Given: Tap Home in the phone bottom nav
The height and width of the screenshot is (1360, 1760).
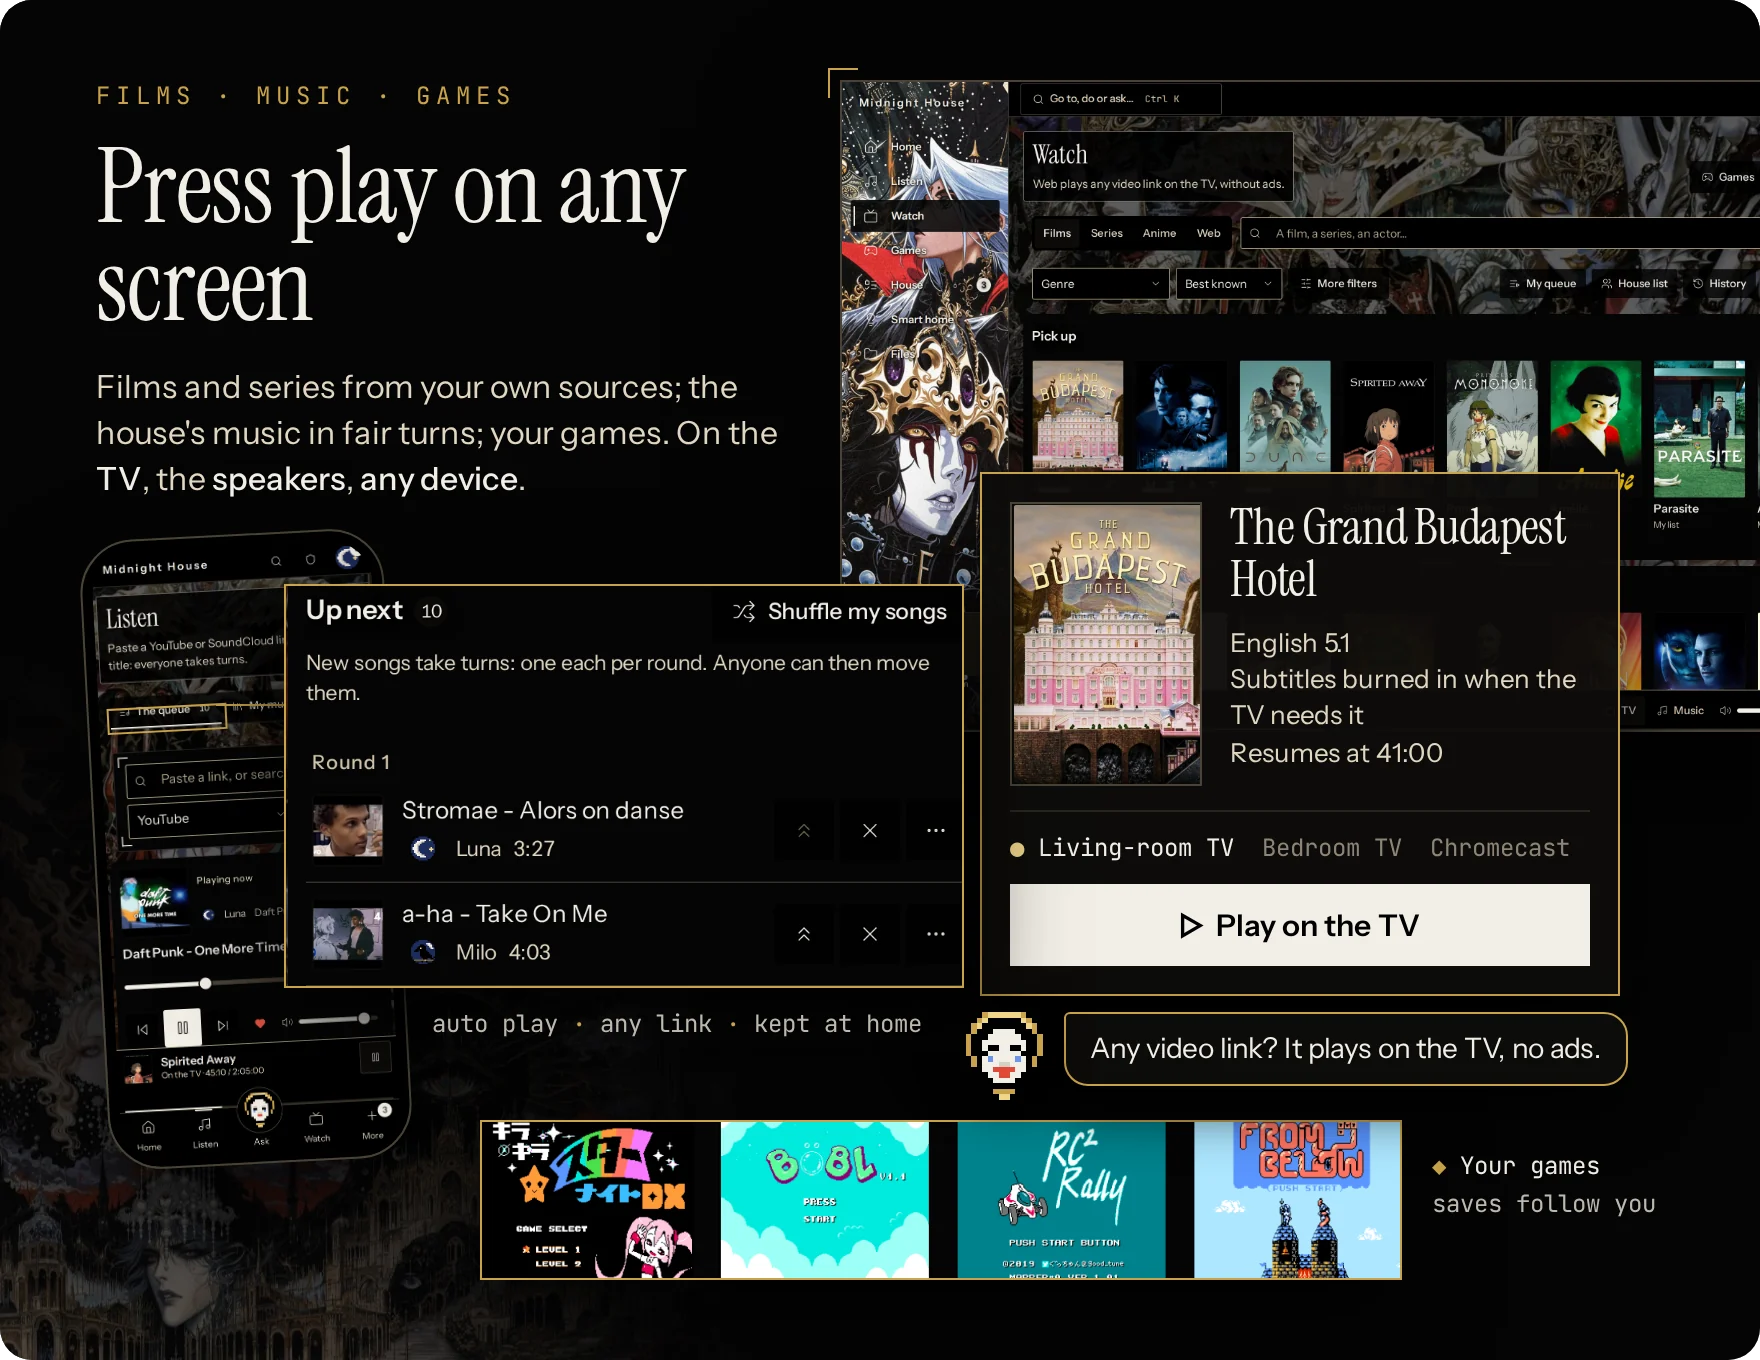Looking at the screenshot, I should [x=148, y=1136].
